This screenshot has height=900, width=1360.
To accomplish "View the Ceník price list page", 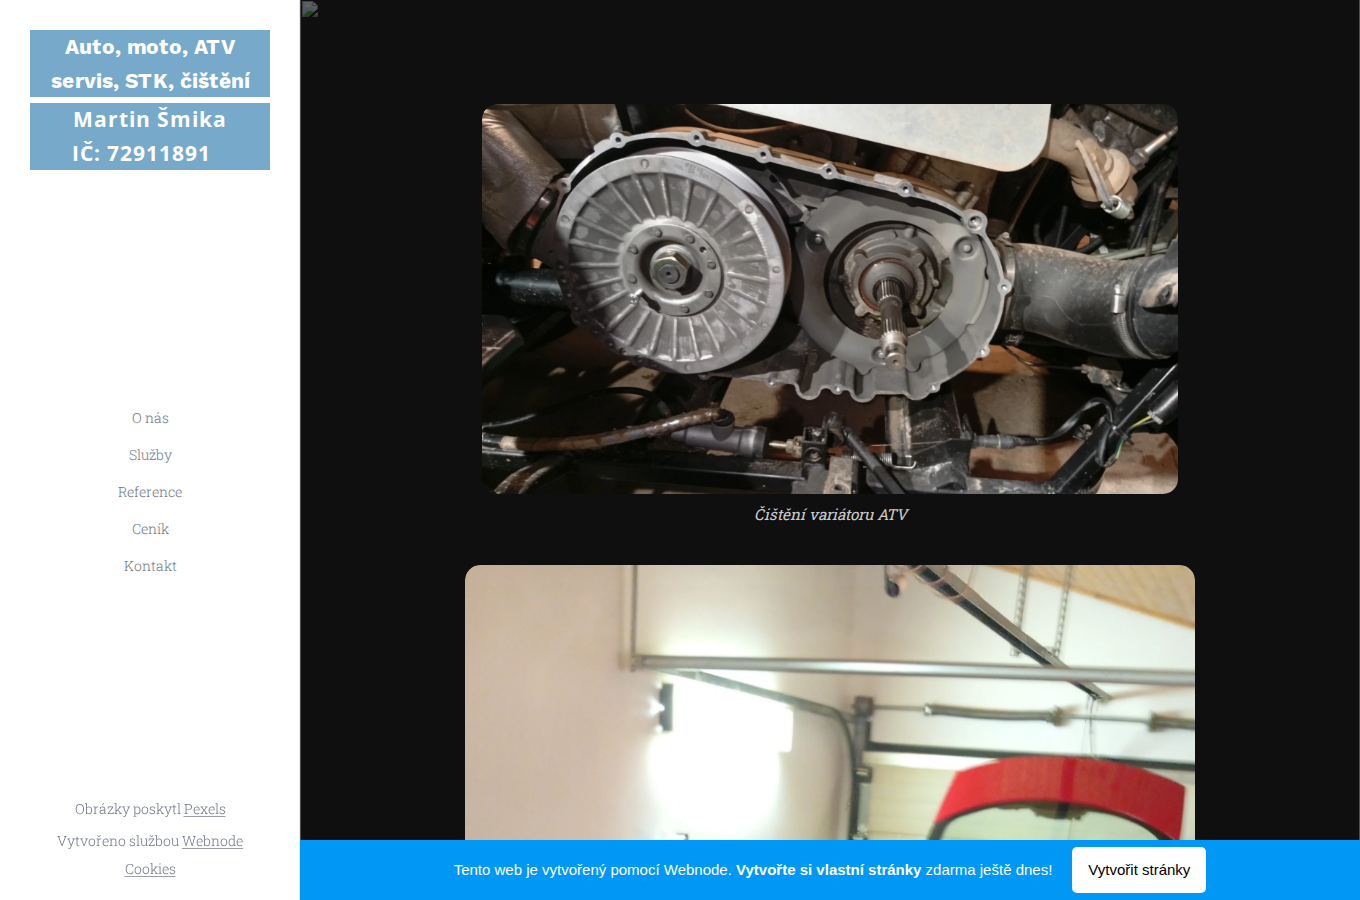I will pyautogui.click(x=150, y=529).
